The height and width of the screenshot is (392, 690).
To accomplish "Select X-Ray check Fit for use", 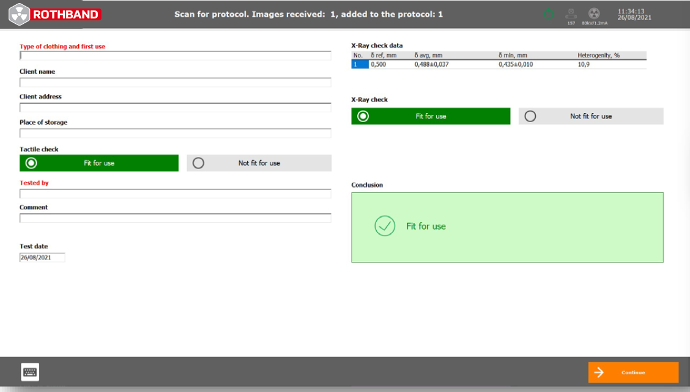I will 431,116.
